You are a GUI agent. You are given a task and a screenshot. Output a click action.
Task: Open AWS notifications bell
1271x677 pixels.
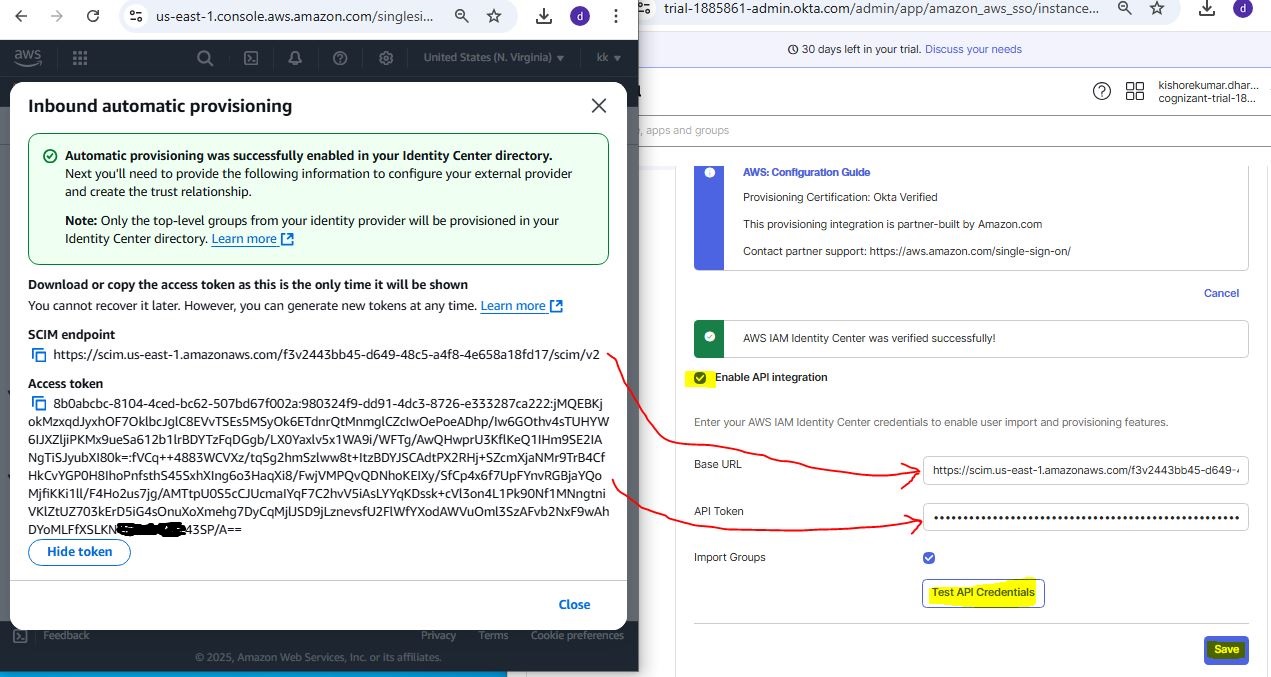tap(295, 58)
